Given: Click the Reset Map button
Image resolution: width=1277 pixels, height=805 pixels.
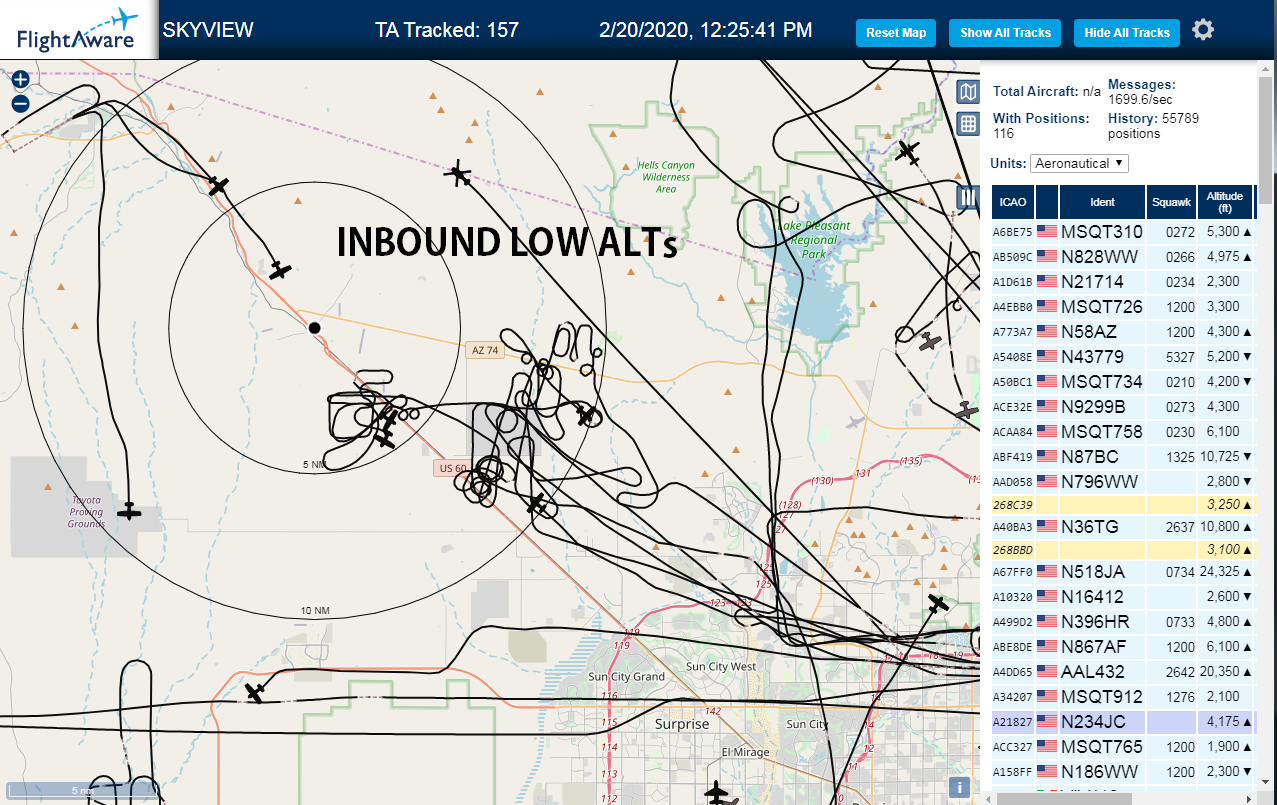Looking at the screenshot, I should coord(896,33).
